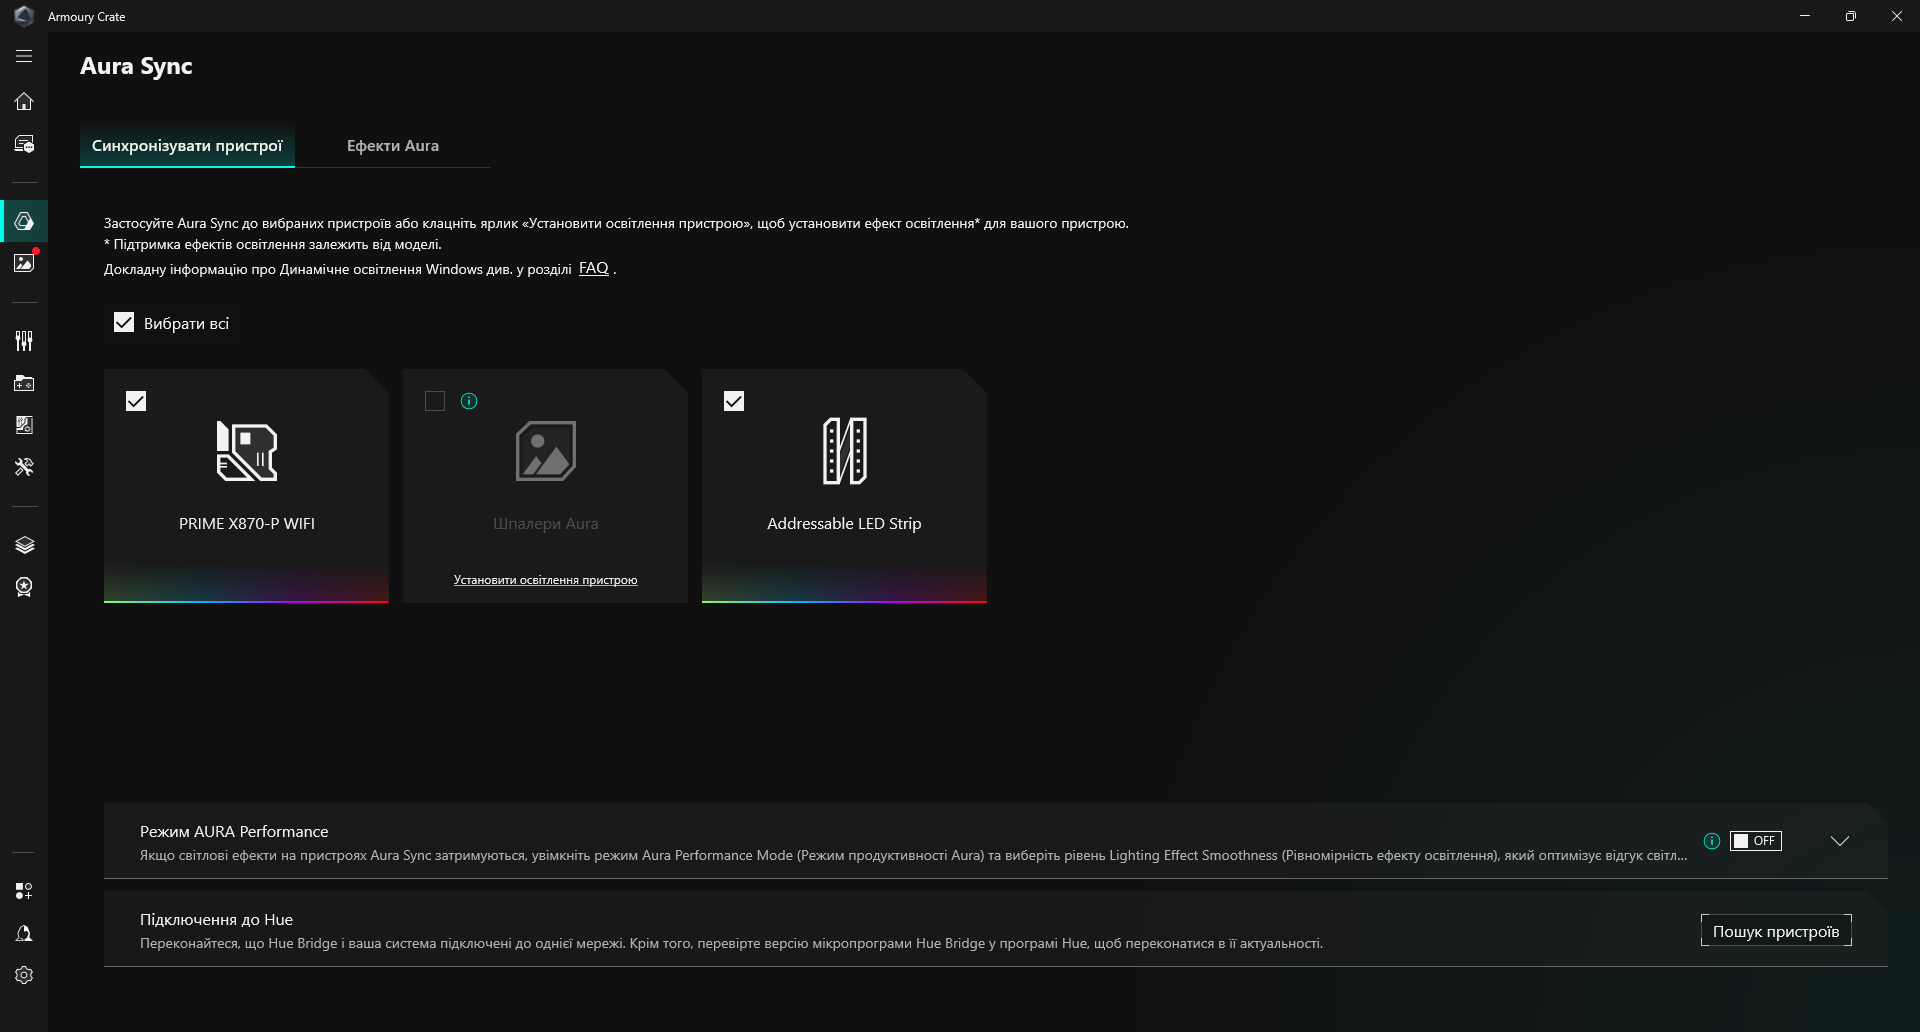Go to the Home page icon
Viewport: 1920px width, 1032px height.
click(24, 101)
